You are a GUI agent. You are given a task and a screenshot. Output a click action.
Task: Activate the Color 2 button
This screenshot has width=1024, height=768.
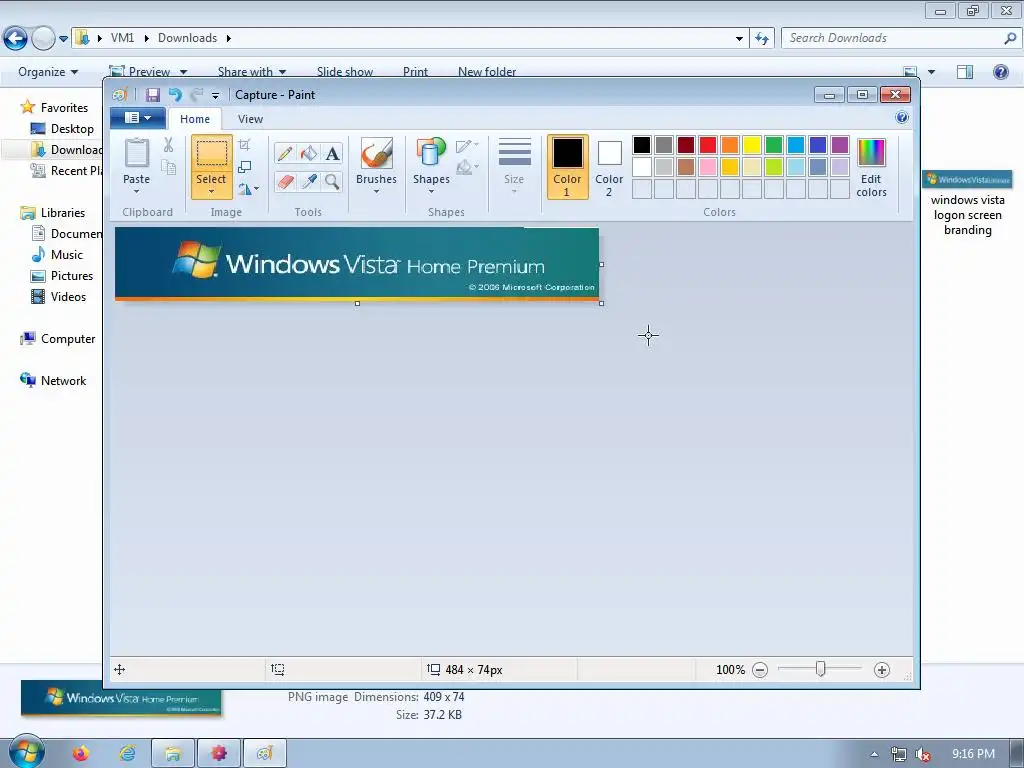[609, 167]
